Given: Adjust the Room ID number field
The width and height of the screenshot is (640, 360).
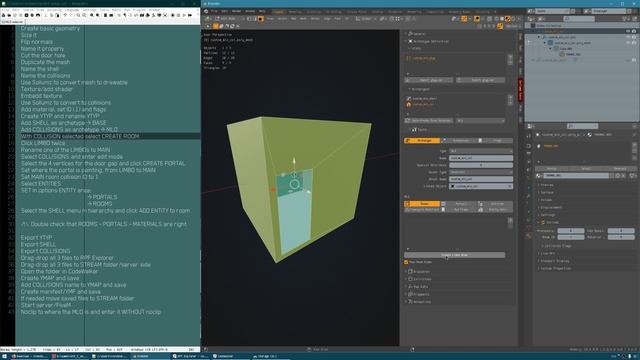Looking at the screenshot, I should [x=571, y=237].
